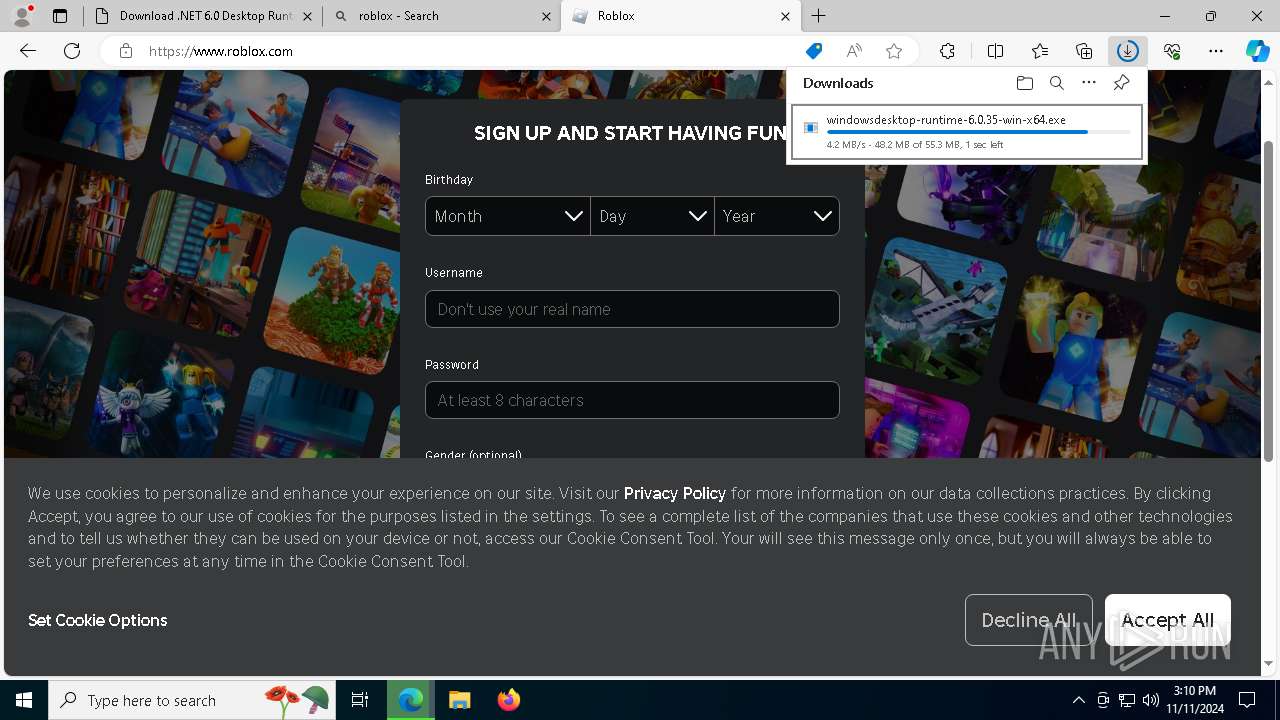Close the roblox - Search tab

pyautogui.click(x=546, y=16)
